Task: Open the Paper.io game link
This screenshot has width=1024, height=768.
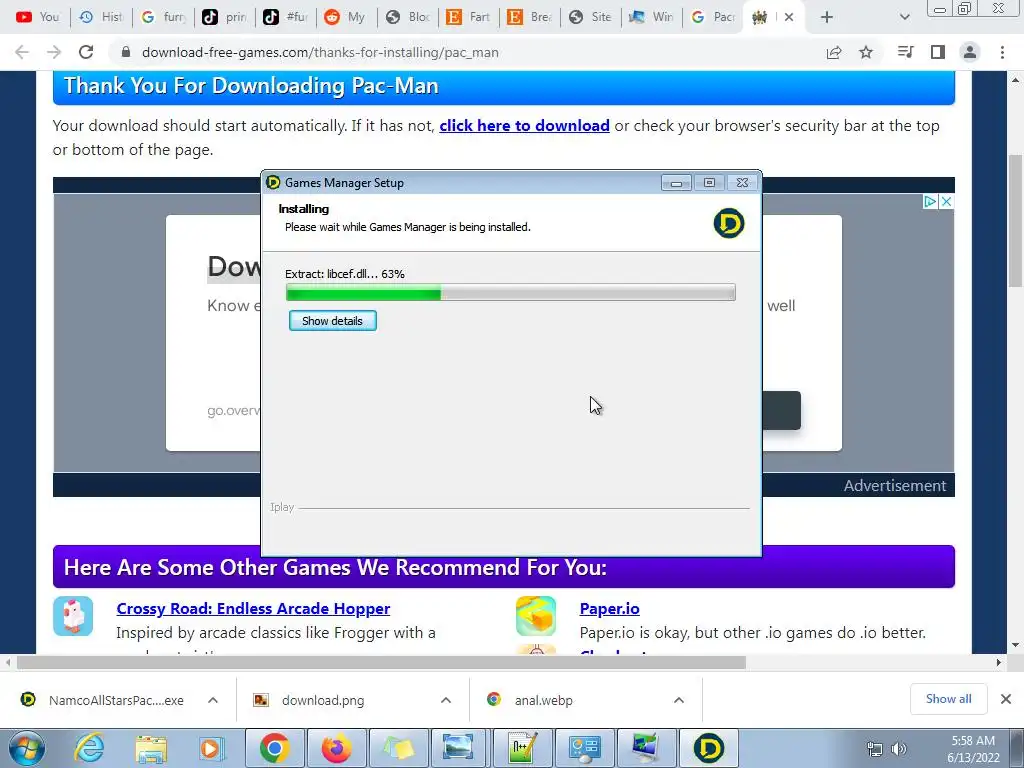Action: point(609,608)
